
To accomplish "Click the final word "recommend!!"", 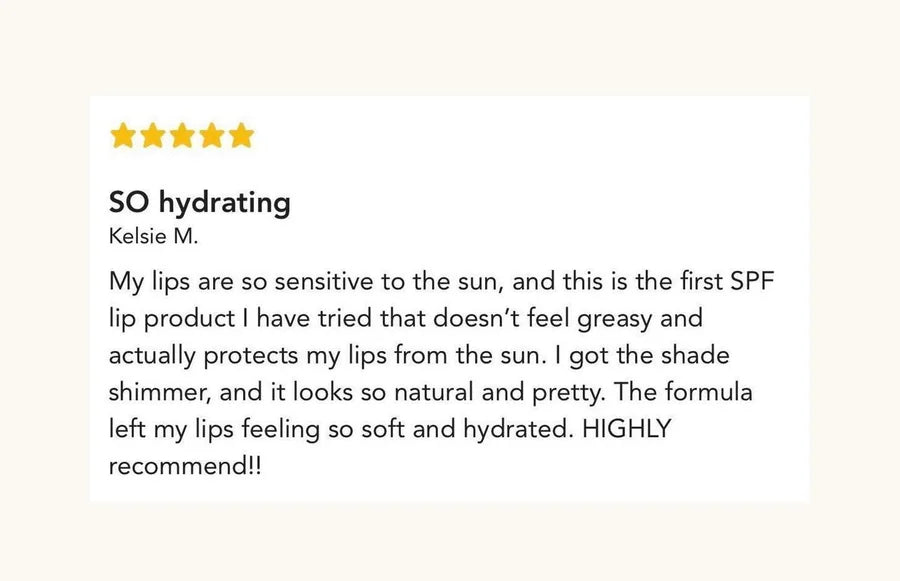I will point(184,466).
